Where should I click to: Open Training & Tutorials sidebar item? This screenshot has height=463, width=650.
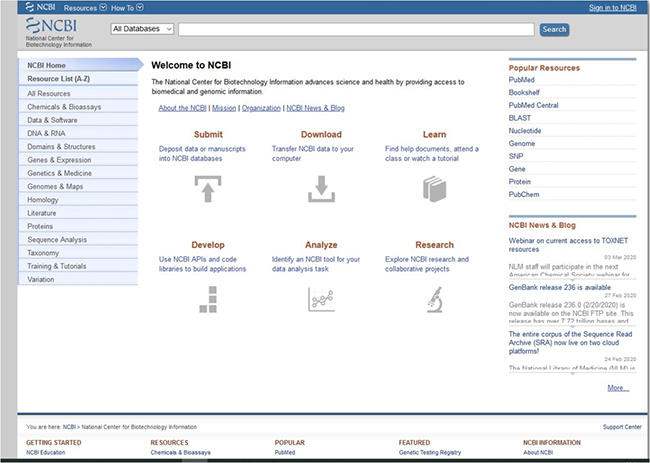pos(78,266)
